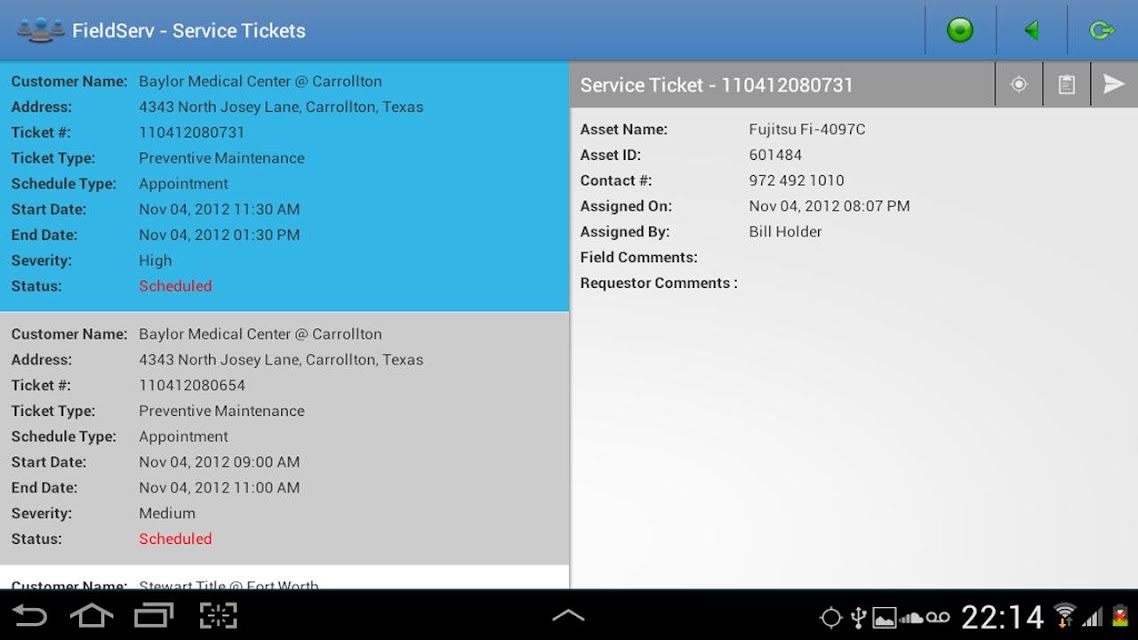The height and width of the screenshot is (640, 1138).
Task: Tap the voicemail status icon
Action: click(x=938, y=618)
